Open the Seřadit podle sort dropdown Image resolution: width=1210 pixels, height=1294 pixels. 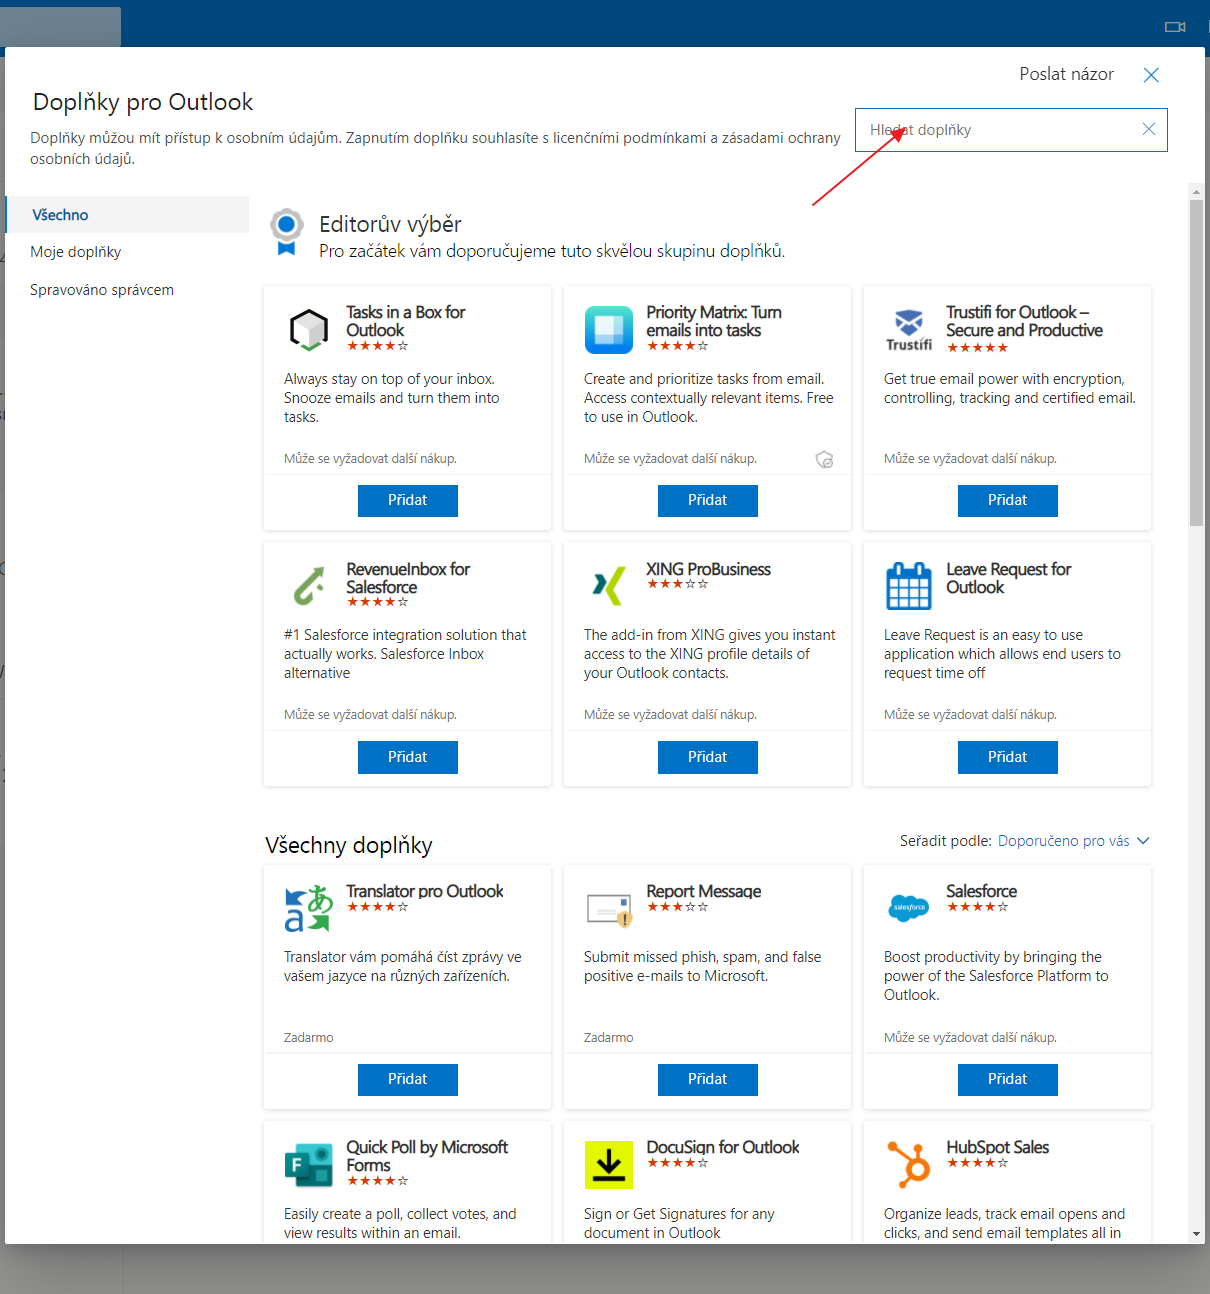pyautogui.click(x=1074, y=841)
